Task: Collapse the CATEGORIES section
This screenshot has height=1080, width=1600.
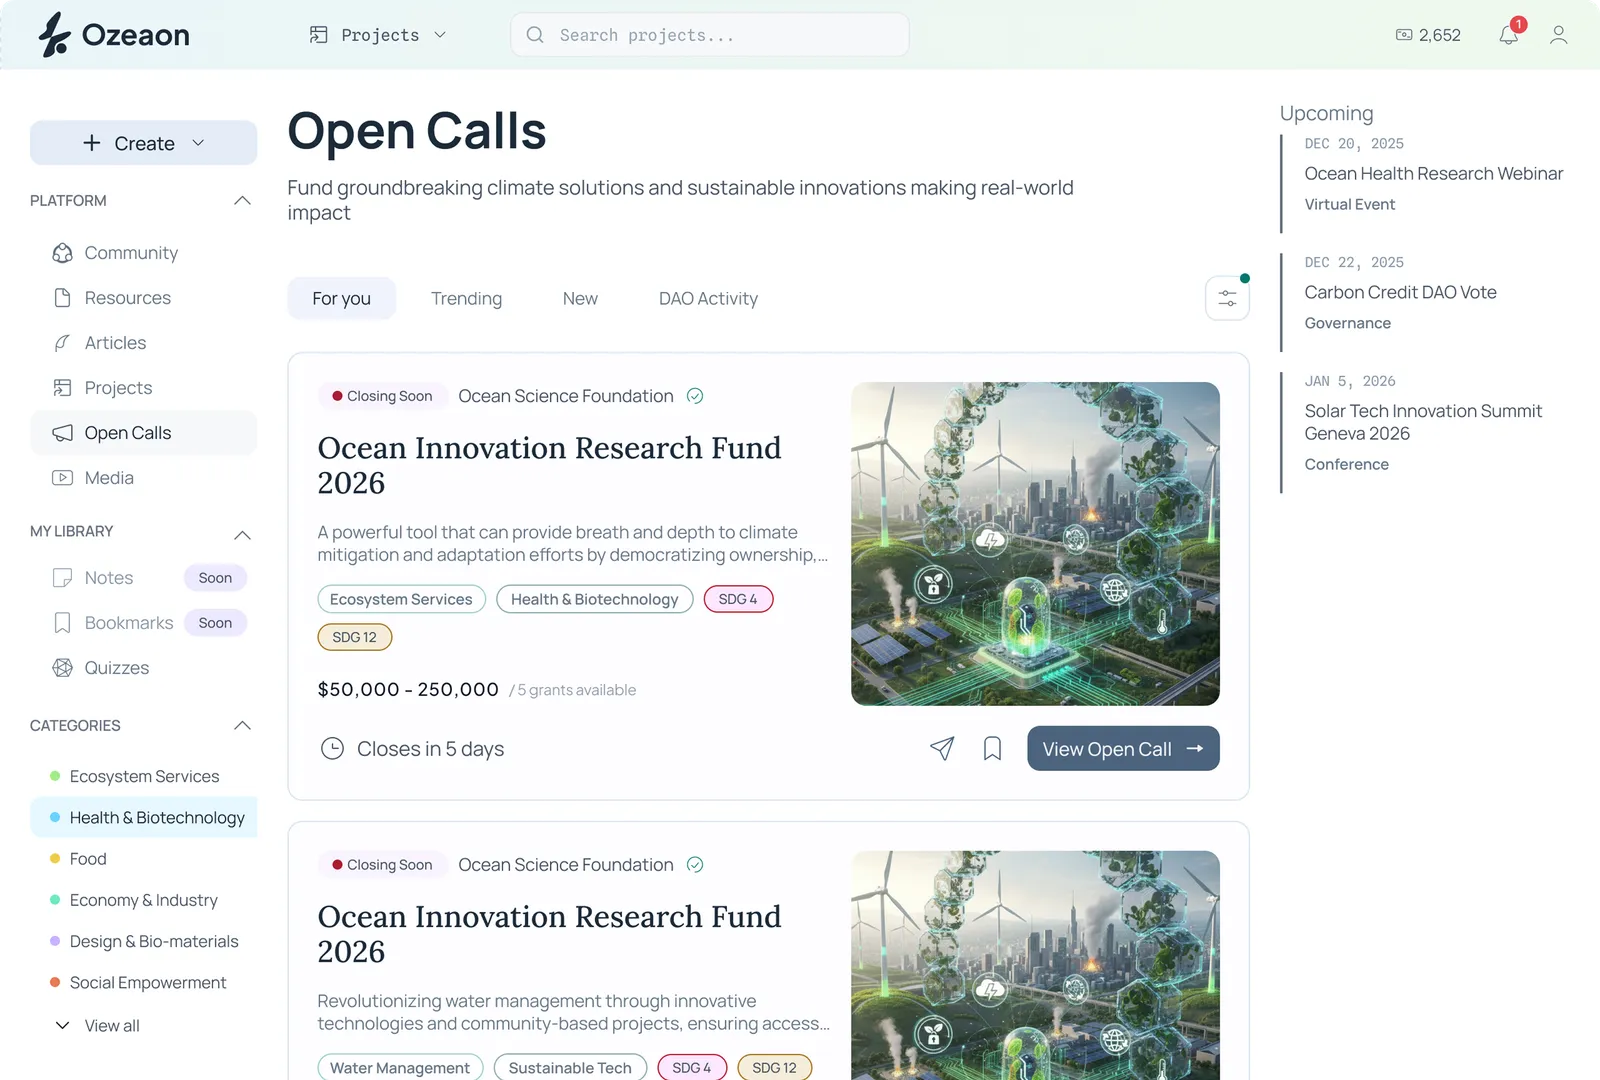Action: pyautogui.click(x=242, y=725)
